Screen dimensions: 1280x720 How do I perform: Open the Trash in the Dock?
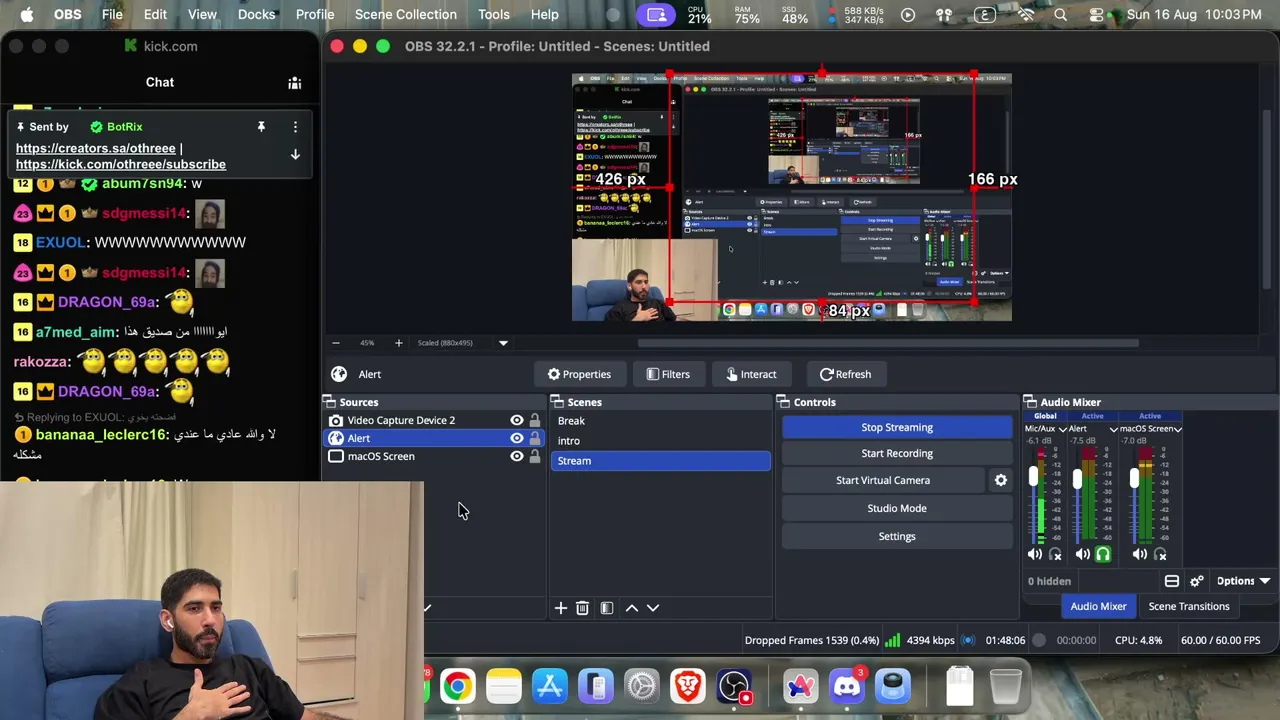[x=1005, y=686]
